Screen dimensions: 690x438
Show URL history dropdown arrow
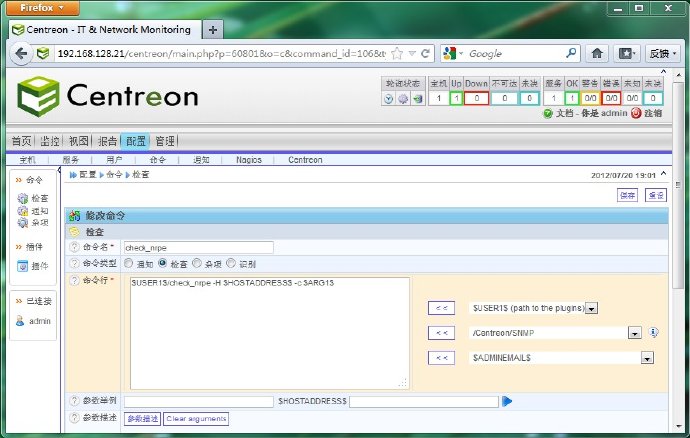tap(412, 54)
